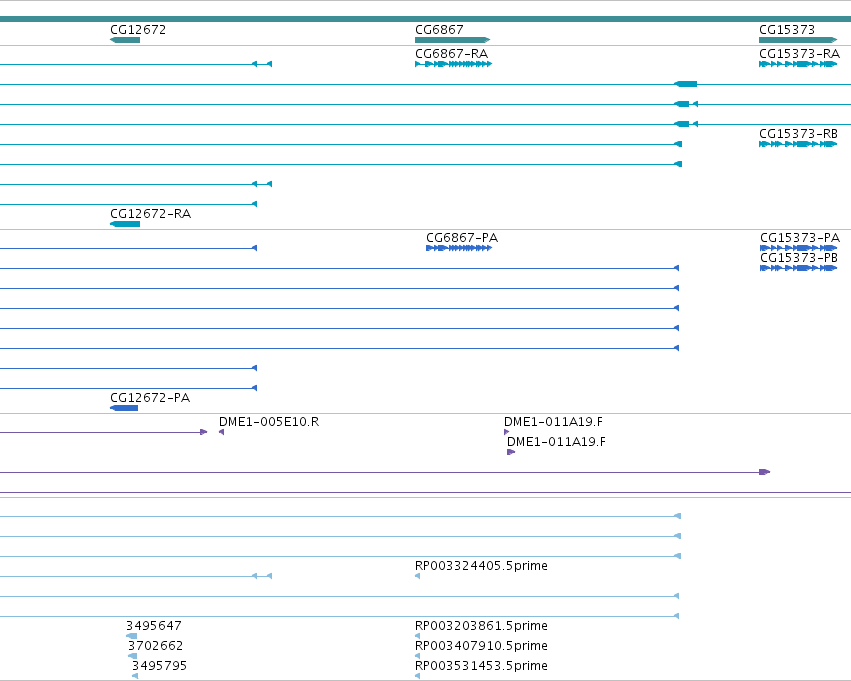
Task: Click the teal chromosome bar at top
Action: [426, 19]
